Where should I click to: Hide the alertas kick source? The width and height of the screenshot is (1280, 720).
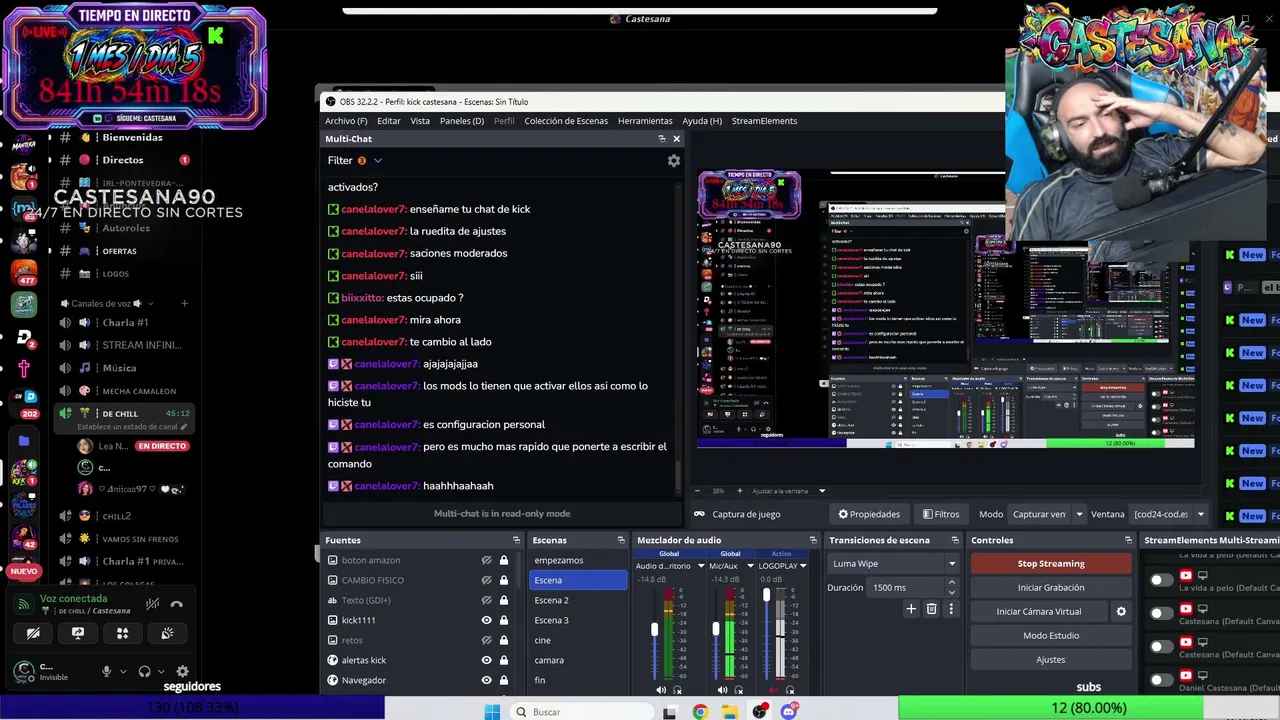coord(486,660)
